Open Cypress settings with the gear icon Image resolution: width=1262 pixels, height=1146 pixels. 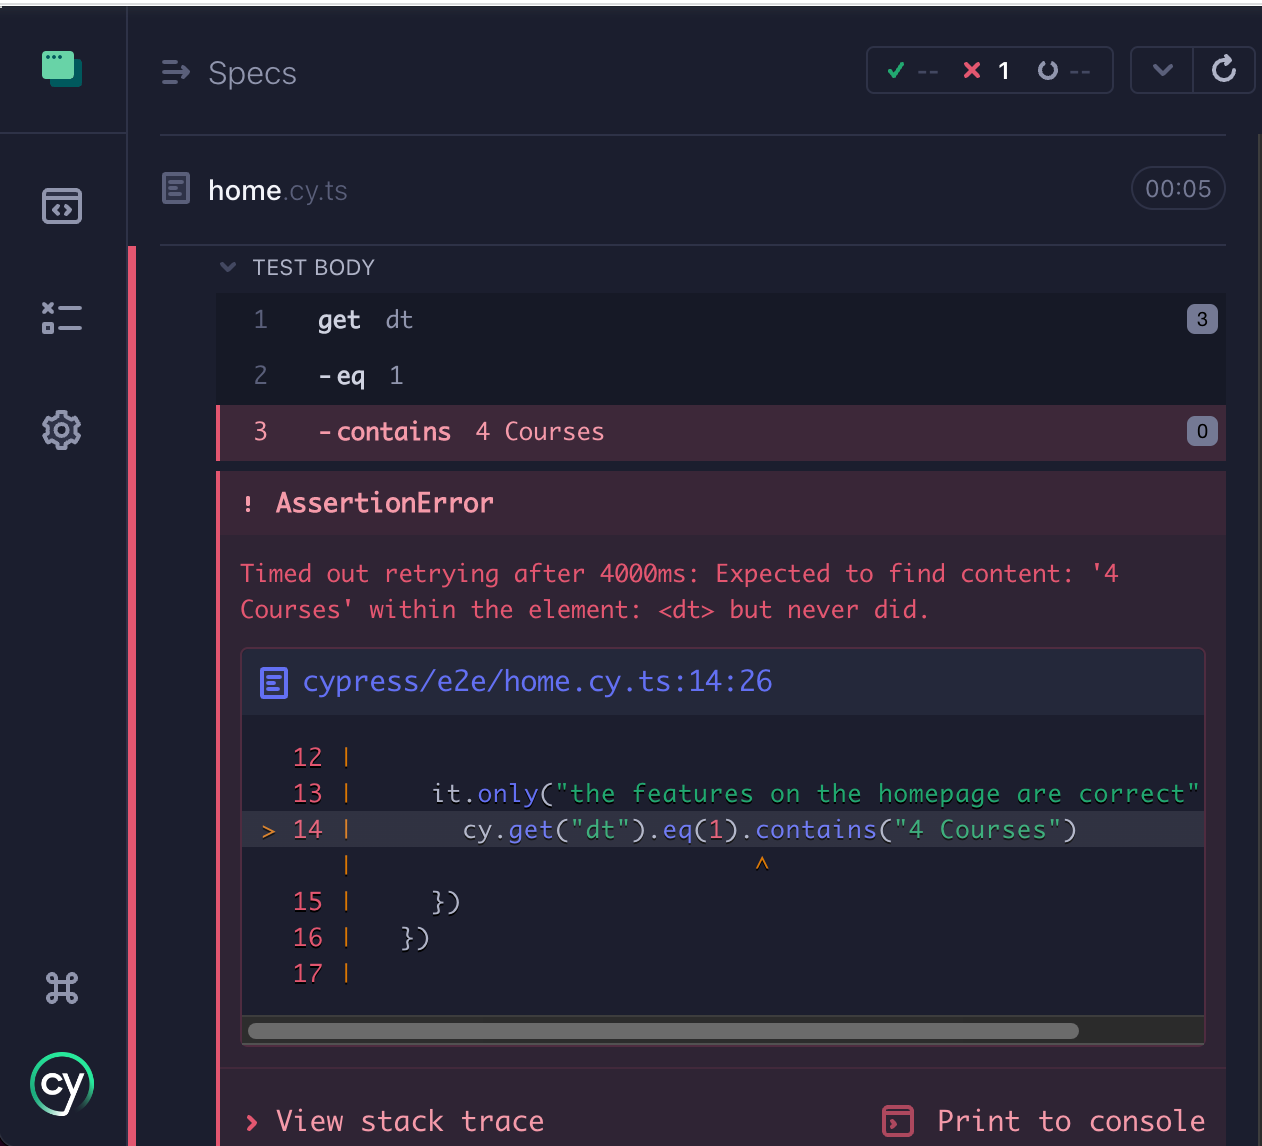pos(62,430)
